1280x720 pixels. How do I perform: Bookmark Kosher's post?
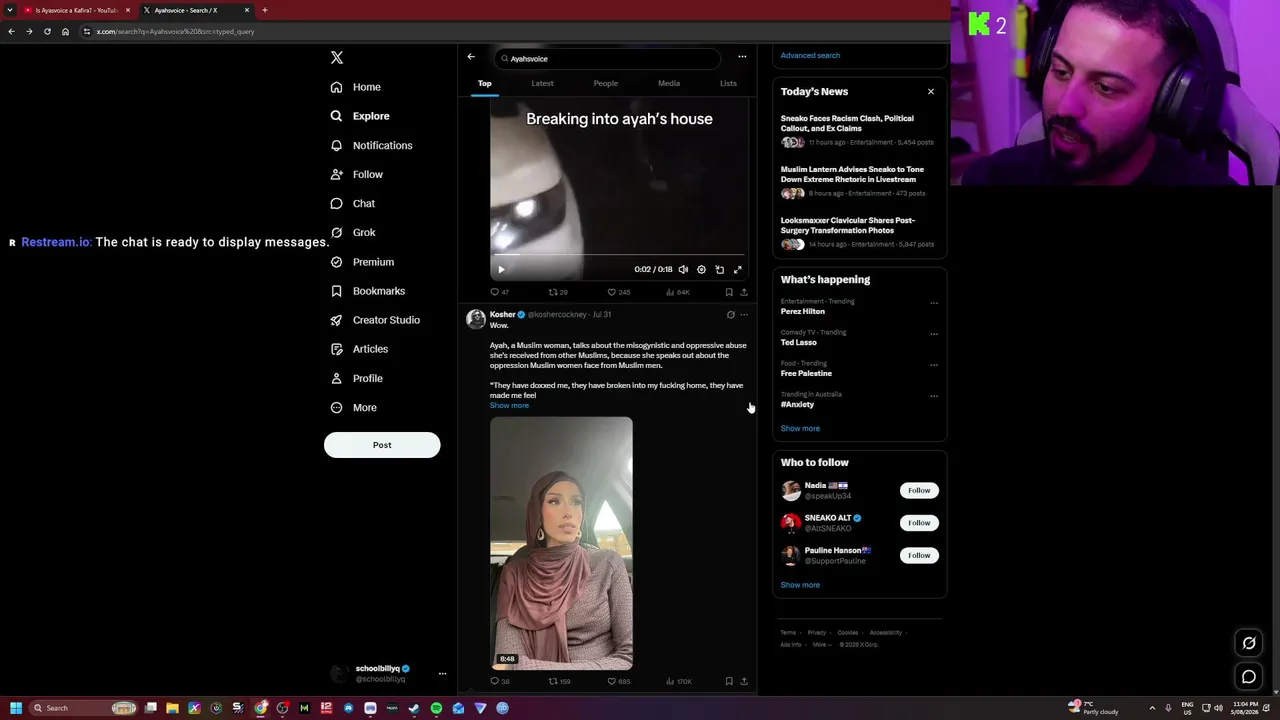click(x=729, y=681)
